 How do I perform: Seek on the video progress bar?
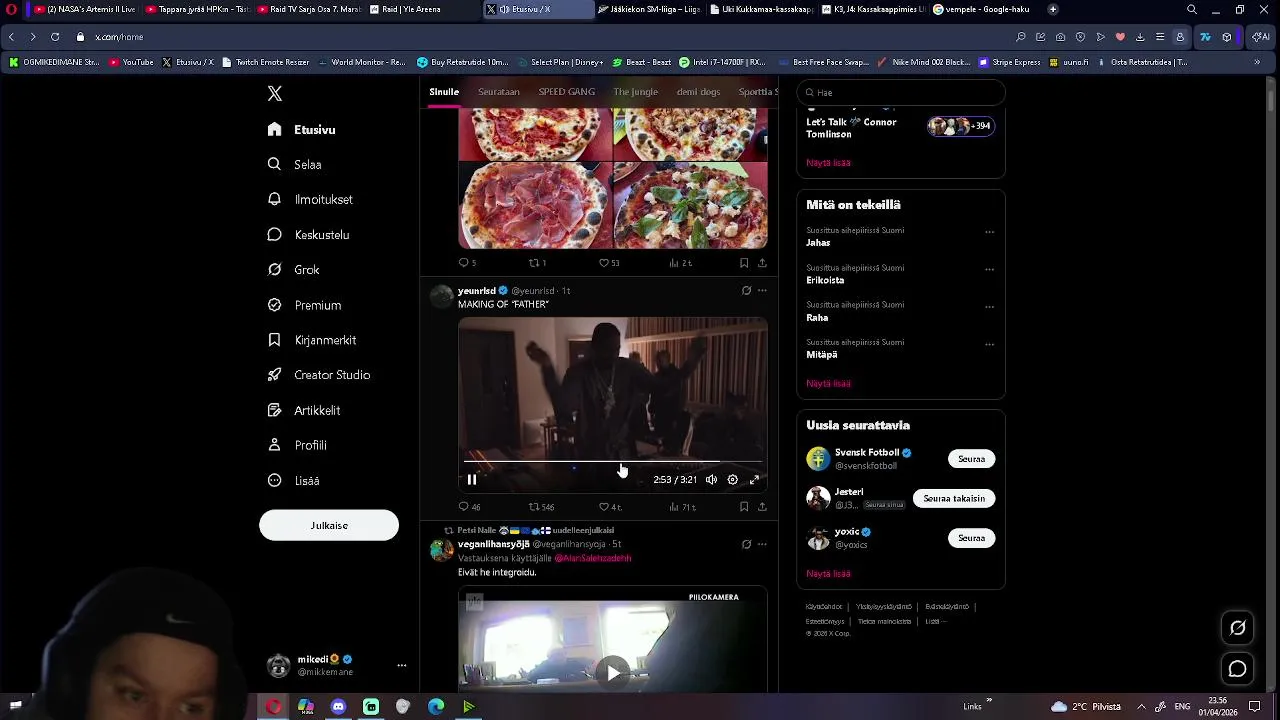(x=613, y=463)
